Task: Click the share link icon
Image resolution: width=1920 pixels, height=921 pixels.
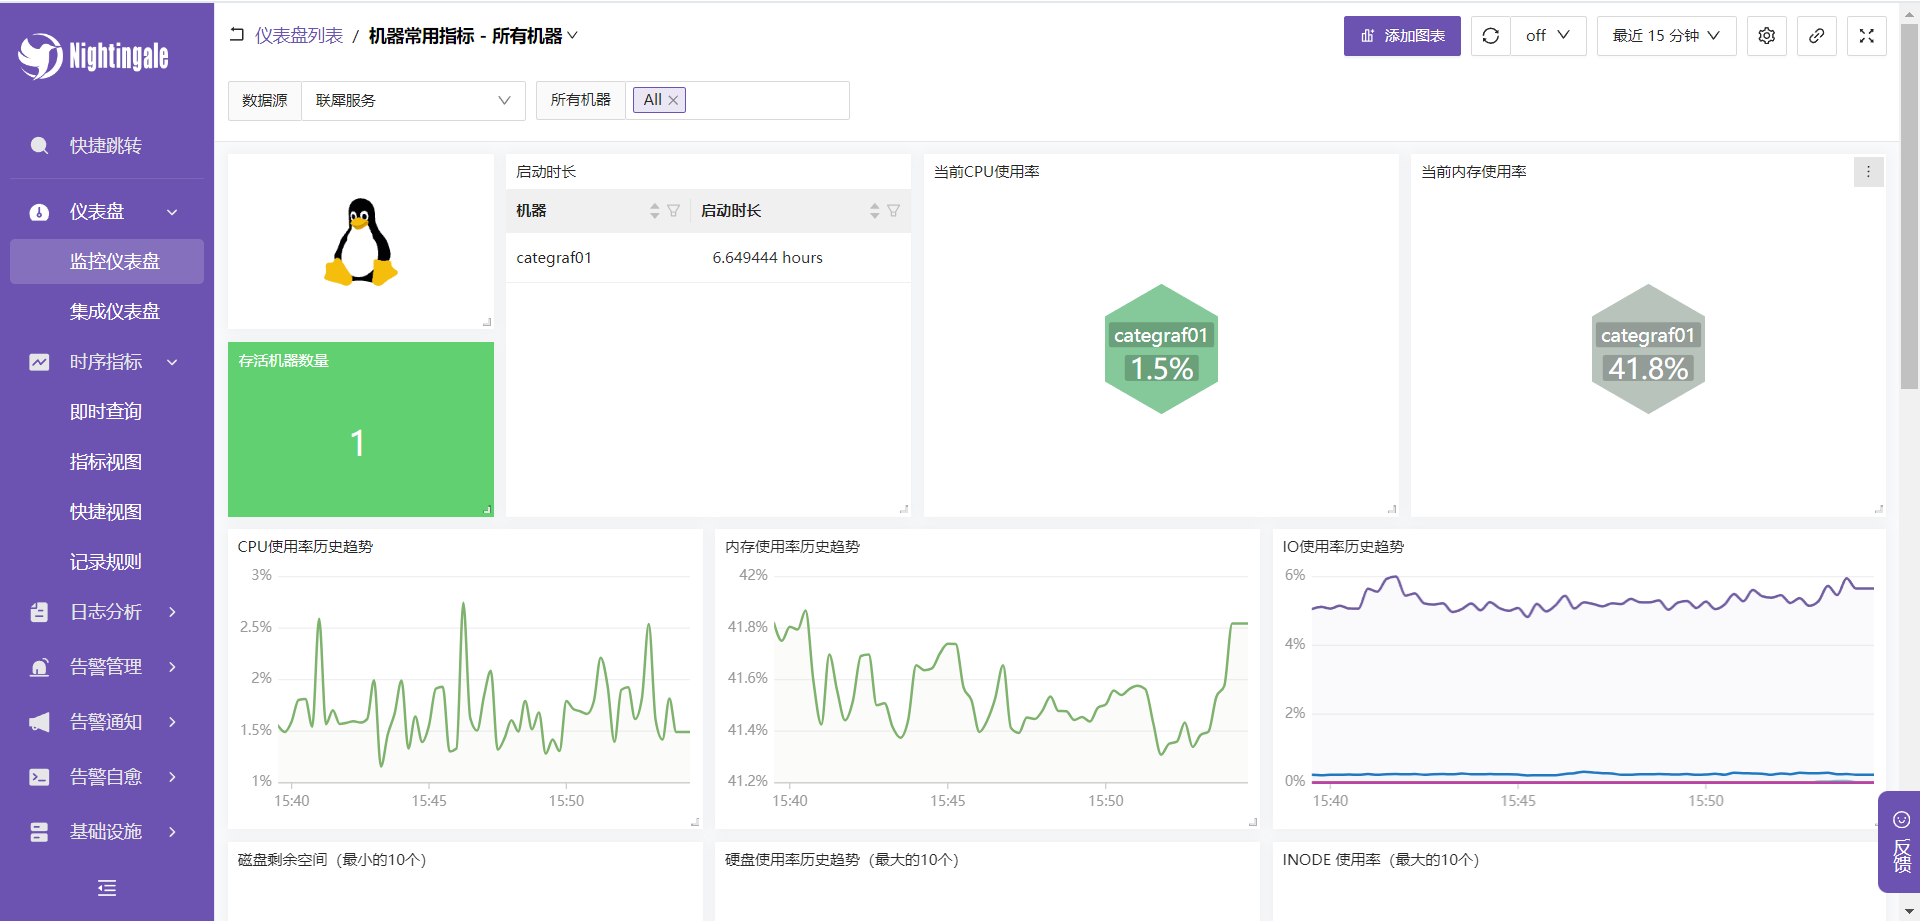Action: pyautogui.click(x=1816, y=36)
